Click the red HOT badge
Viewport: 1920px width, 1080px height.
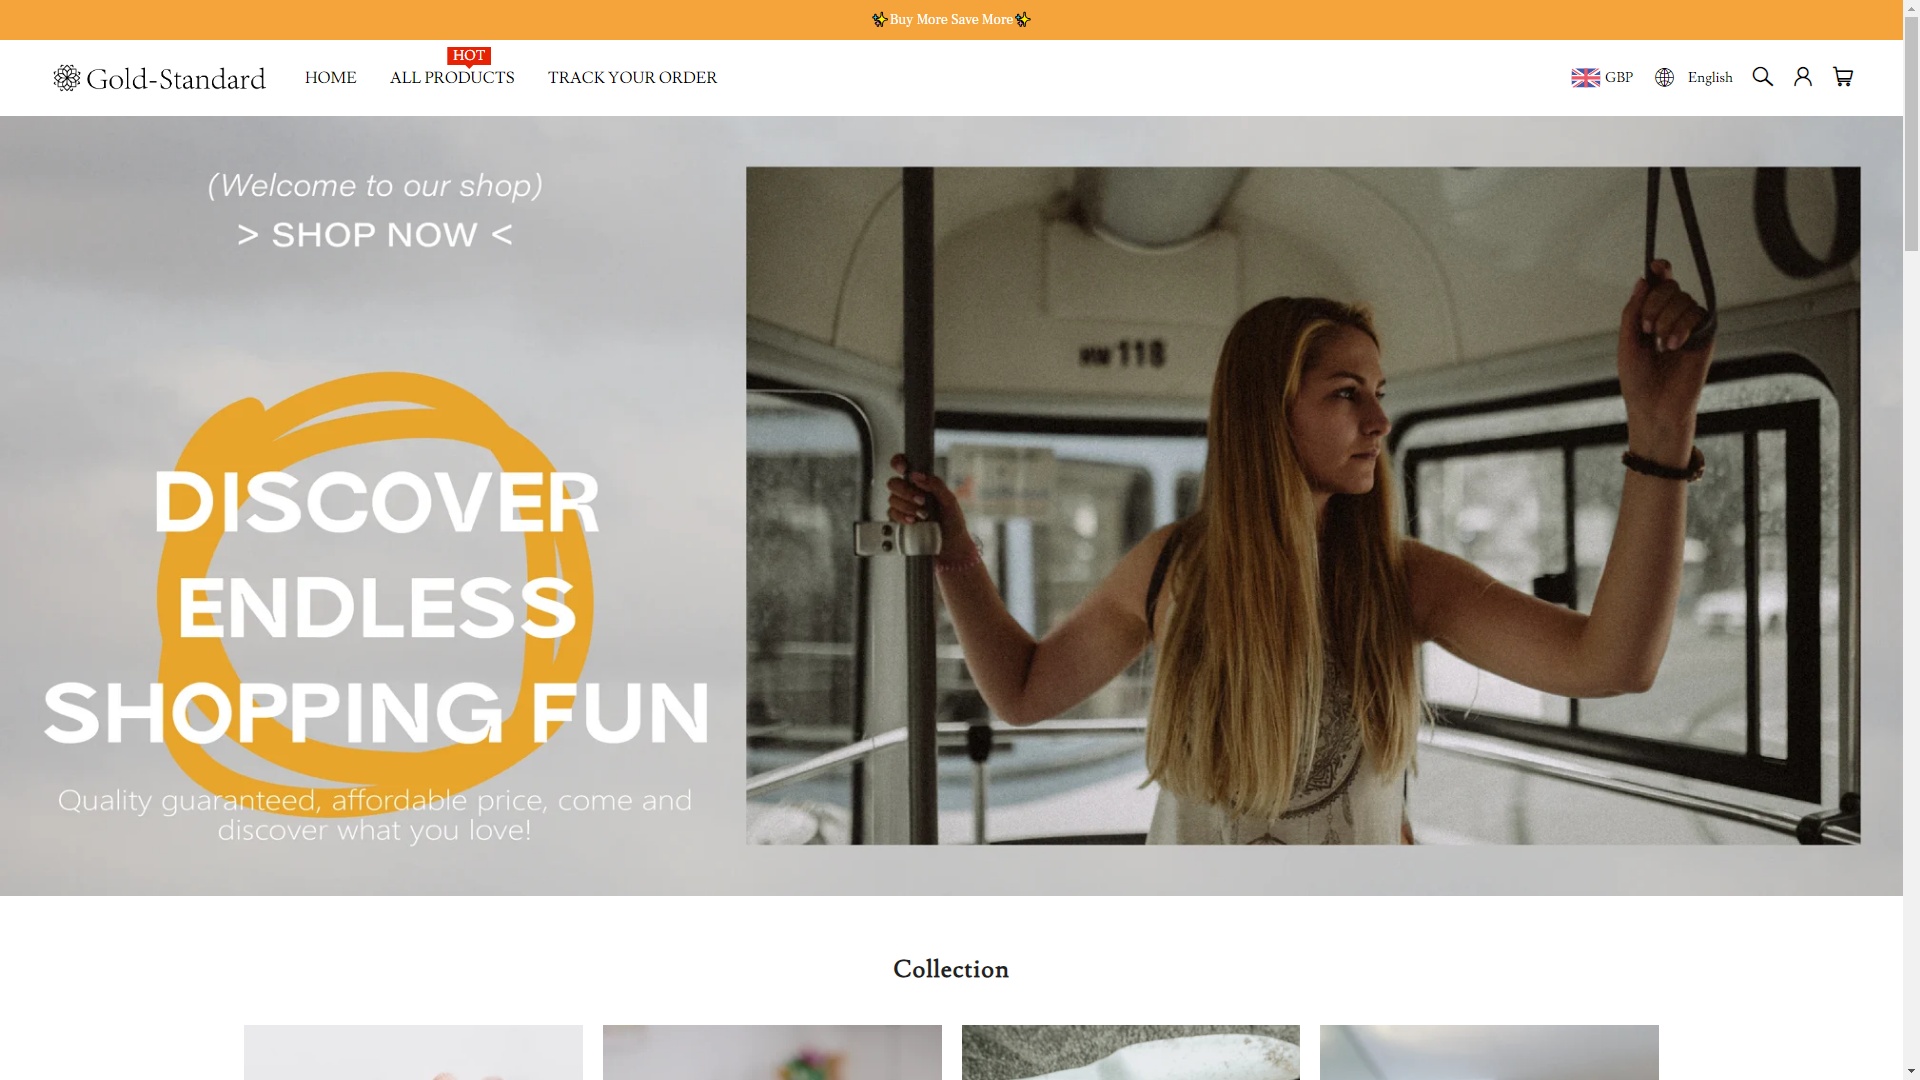coord(469,56)
